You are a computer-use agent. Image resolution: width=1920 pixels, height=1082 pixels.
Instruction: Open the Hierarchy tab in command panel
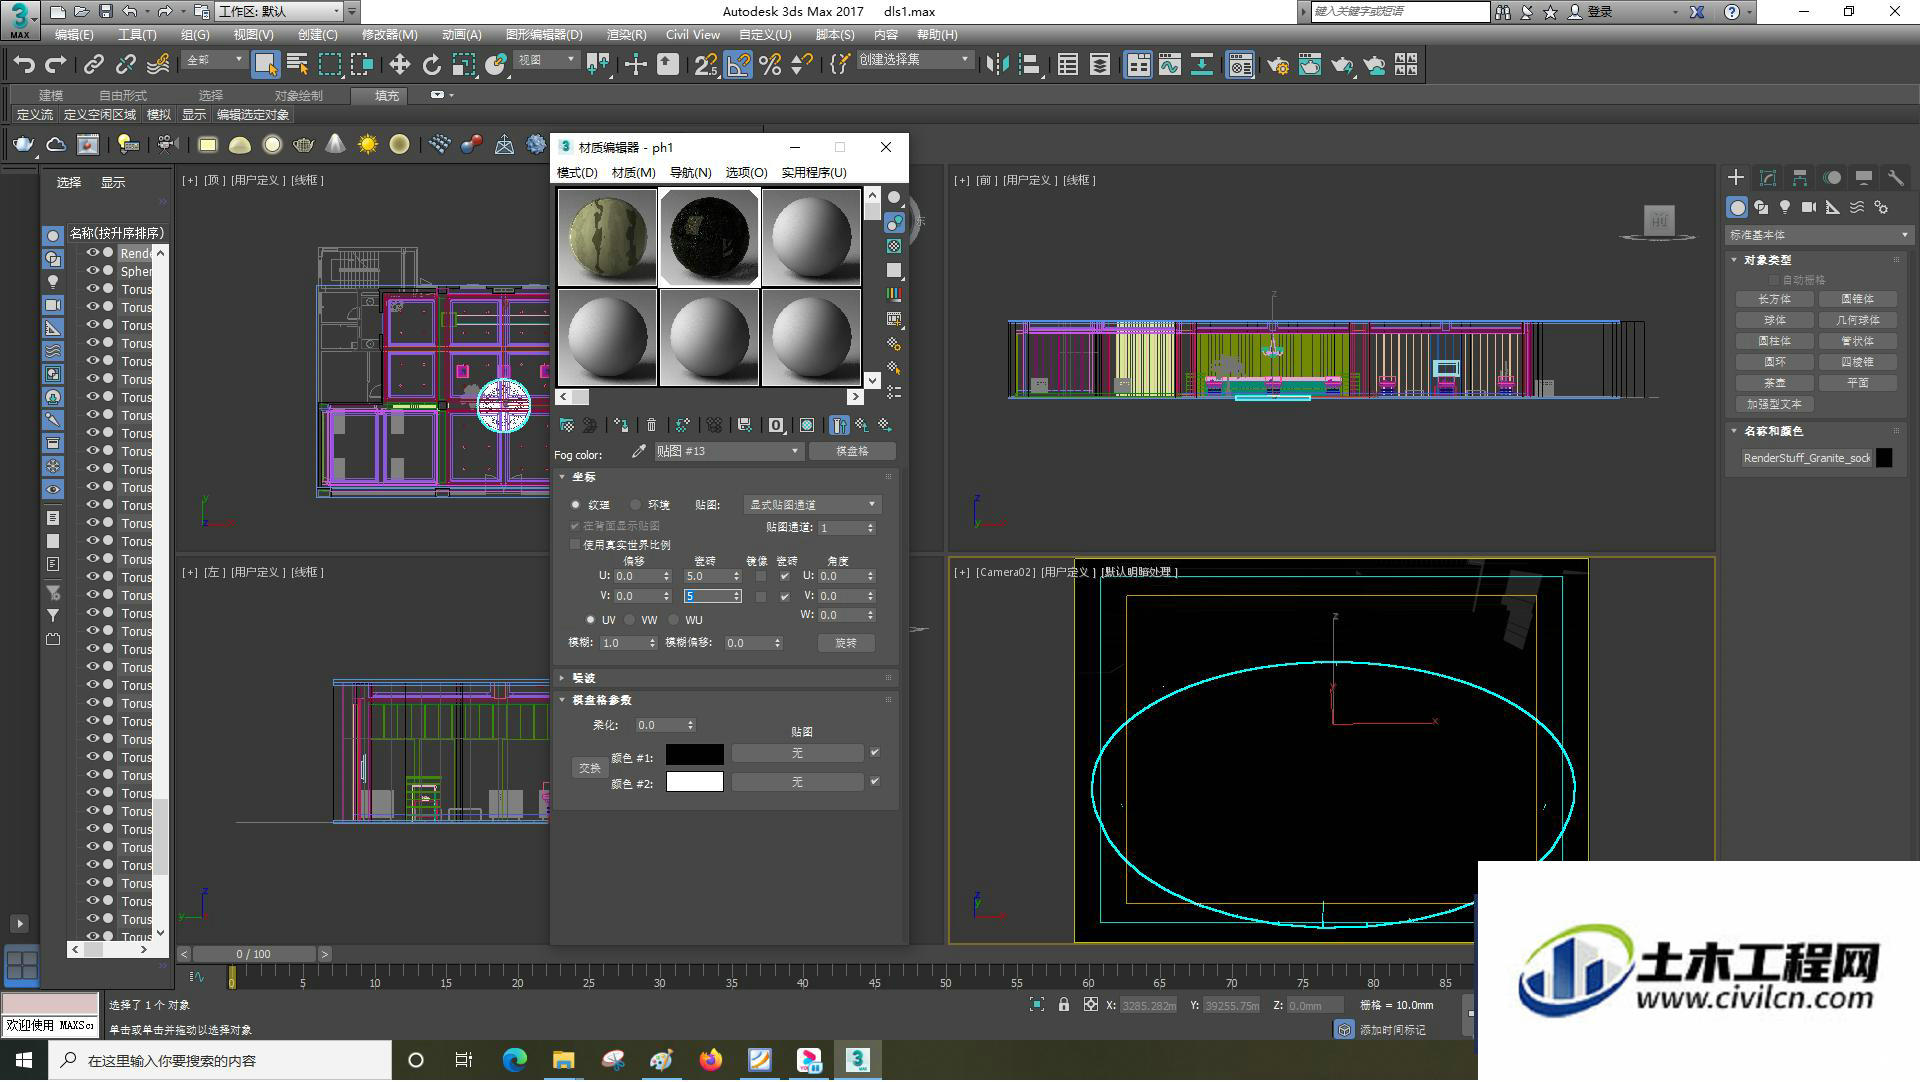[1800, 178]
